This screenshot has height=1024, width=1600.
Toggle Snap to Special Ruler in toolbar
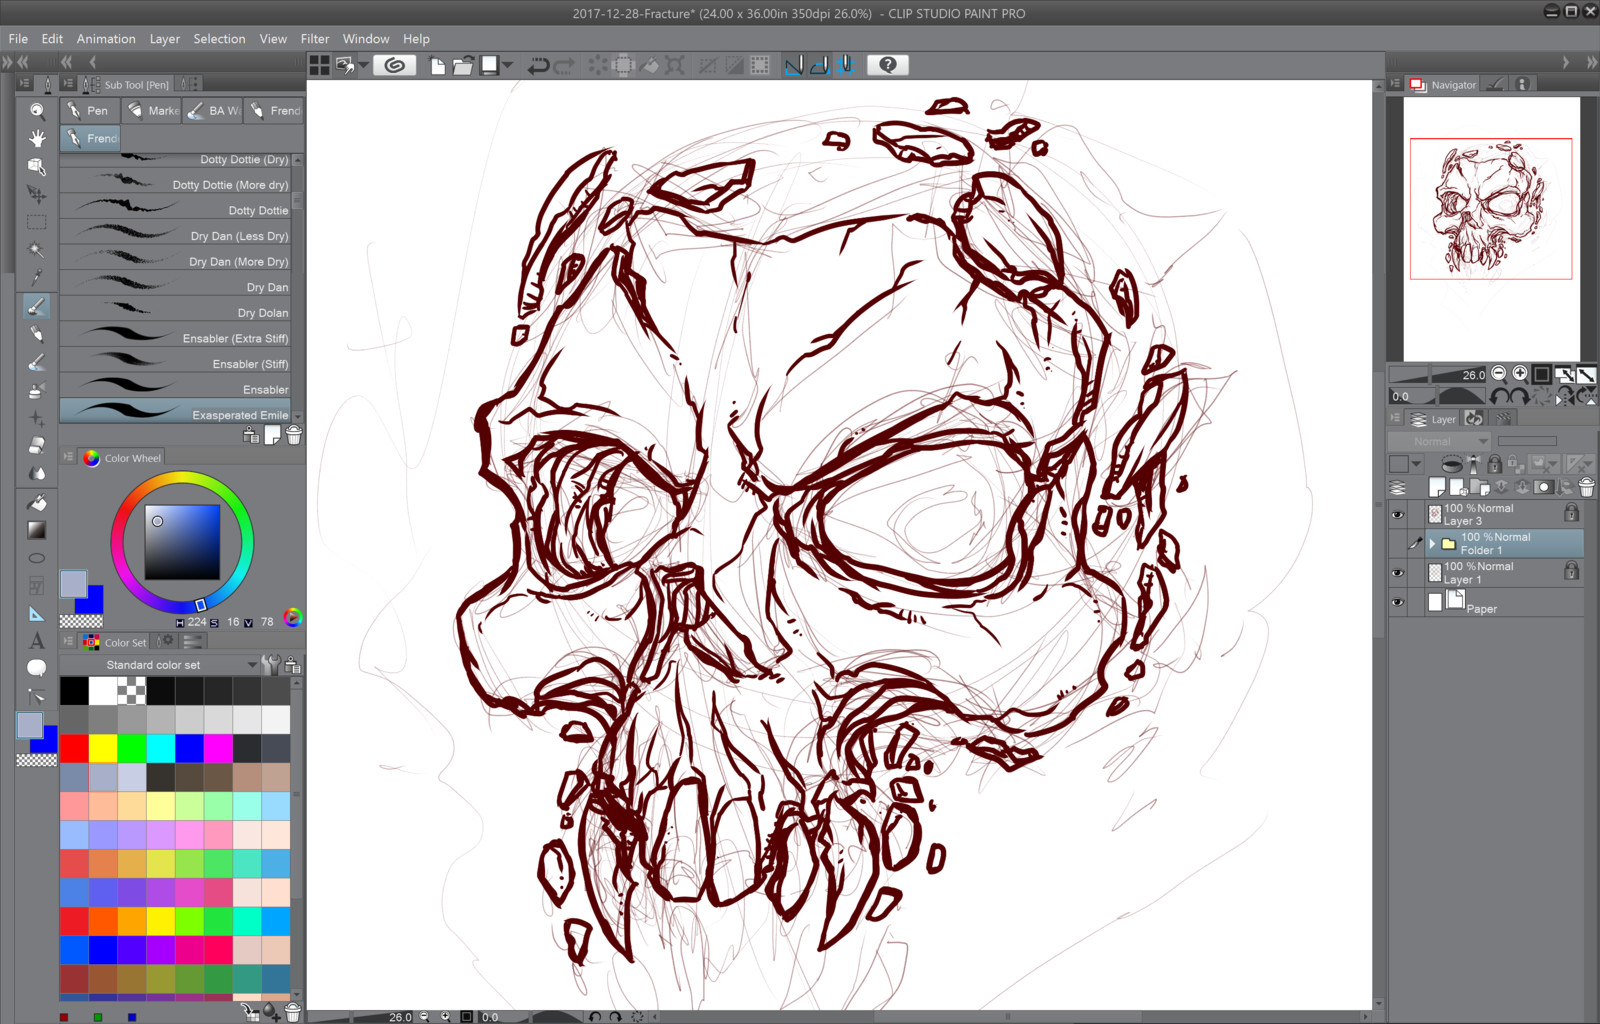pos(819,65)
